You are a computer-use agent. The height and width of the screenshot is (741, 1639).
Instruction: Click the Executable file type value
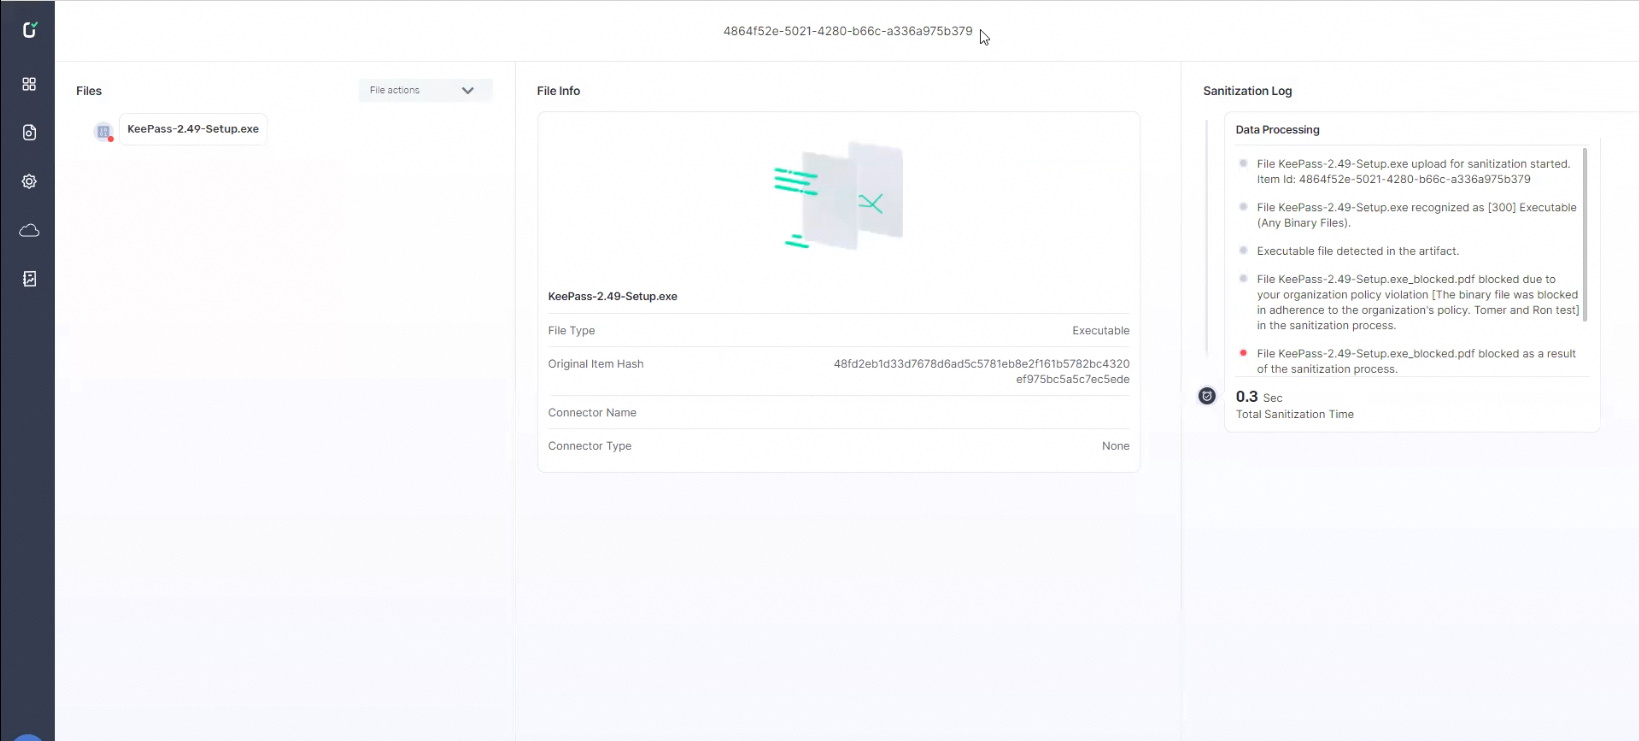1100,330
